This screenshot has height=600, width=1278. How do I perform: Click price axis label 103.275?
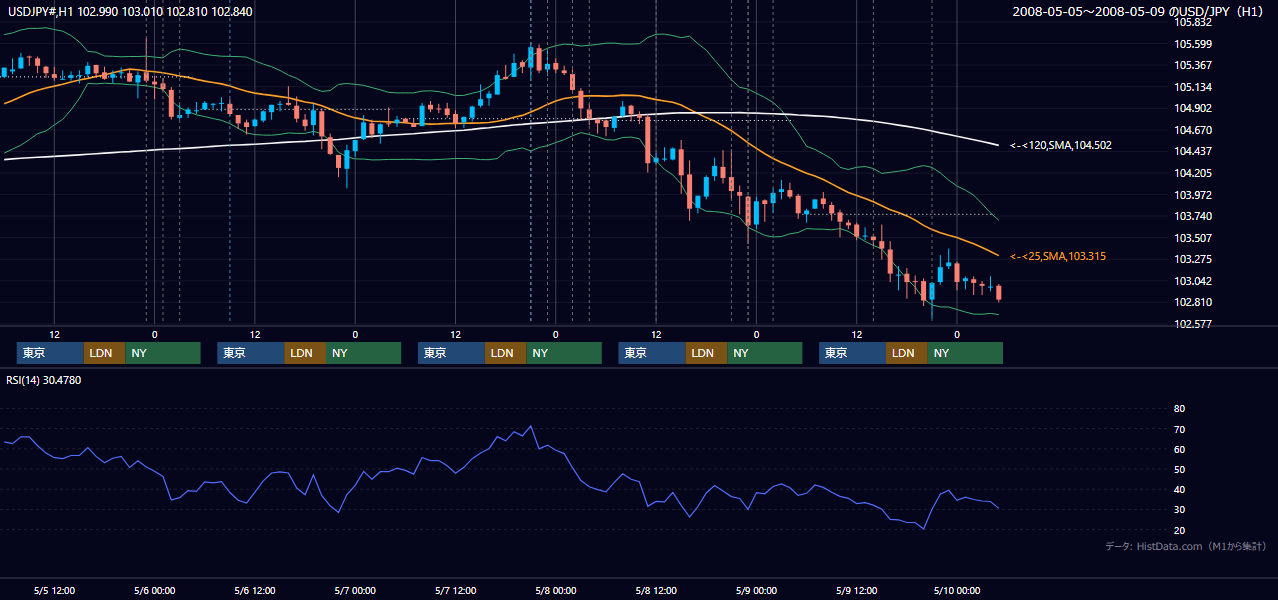click(1193, 260)
